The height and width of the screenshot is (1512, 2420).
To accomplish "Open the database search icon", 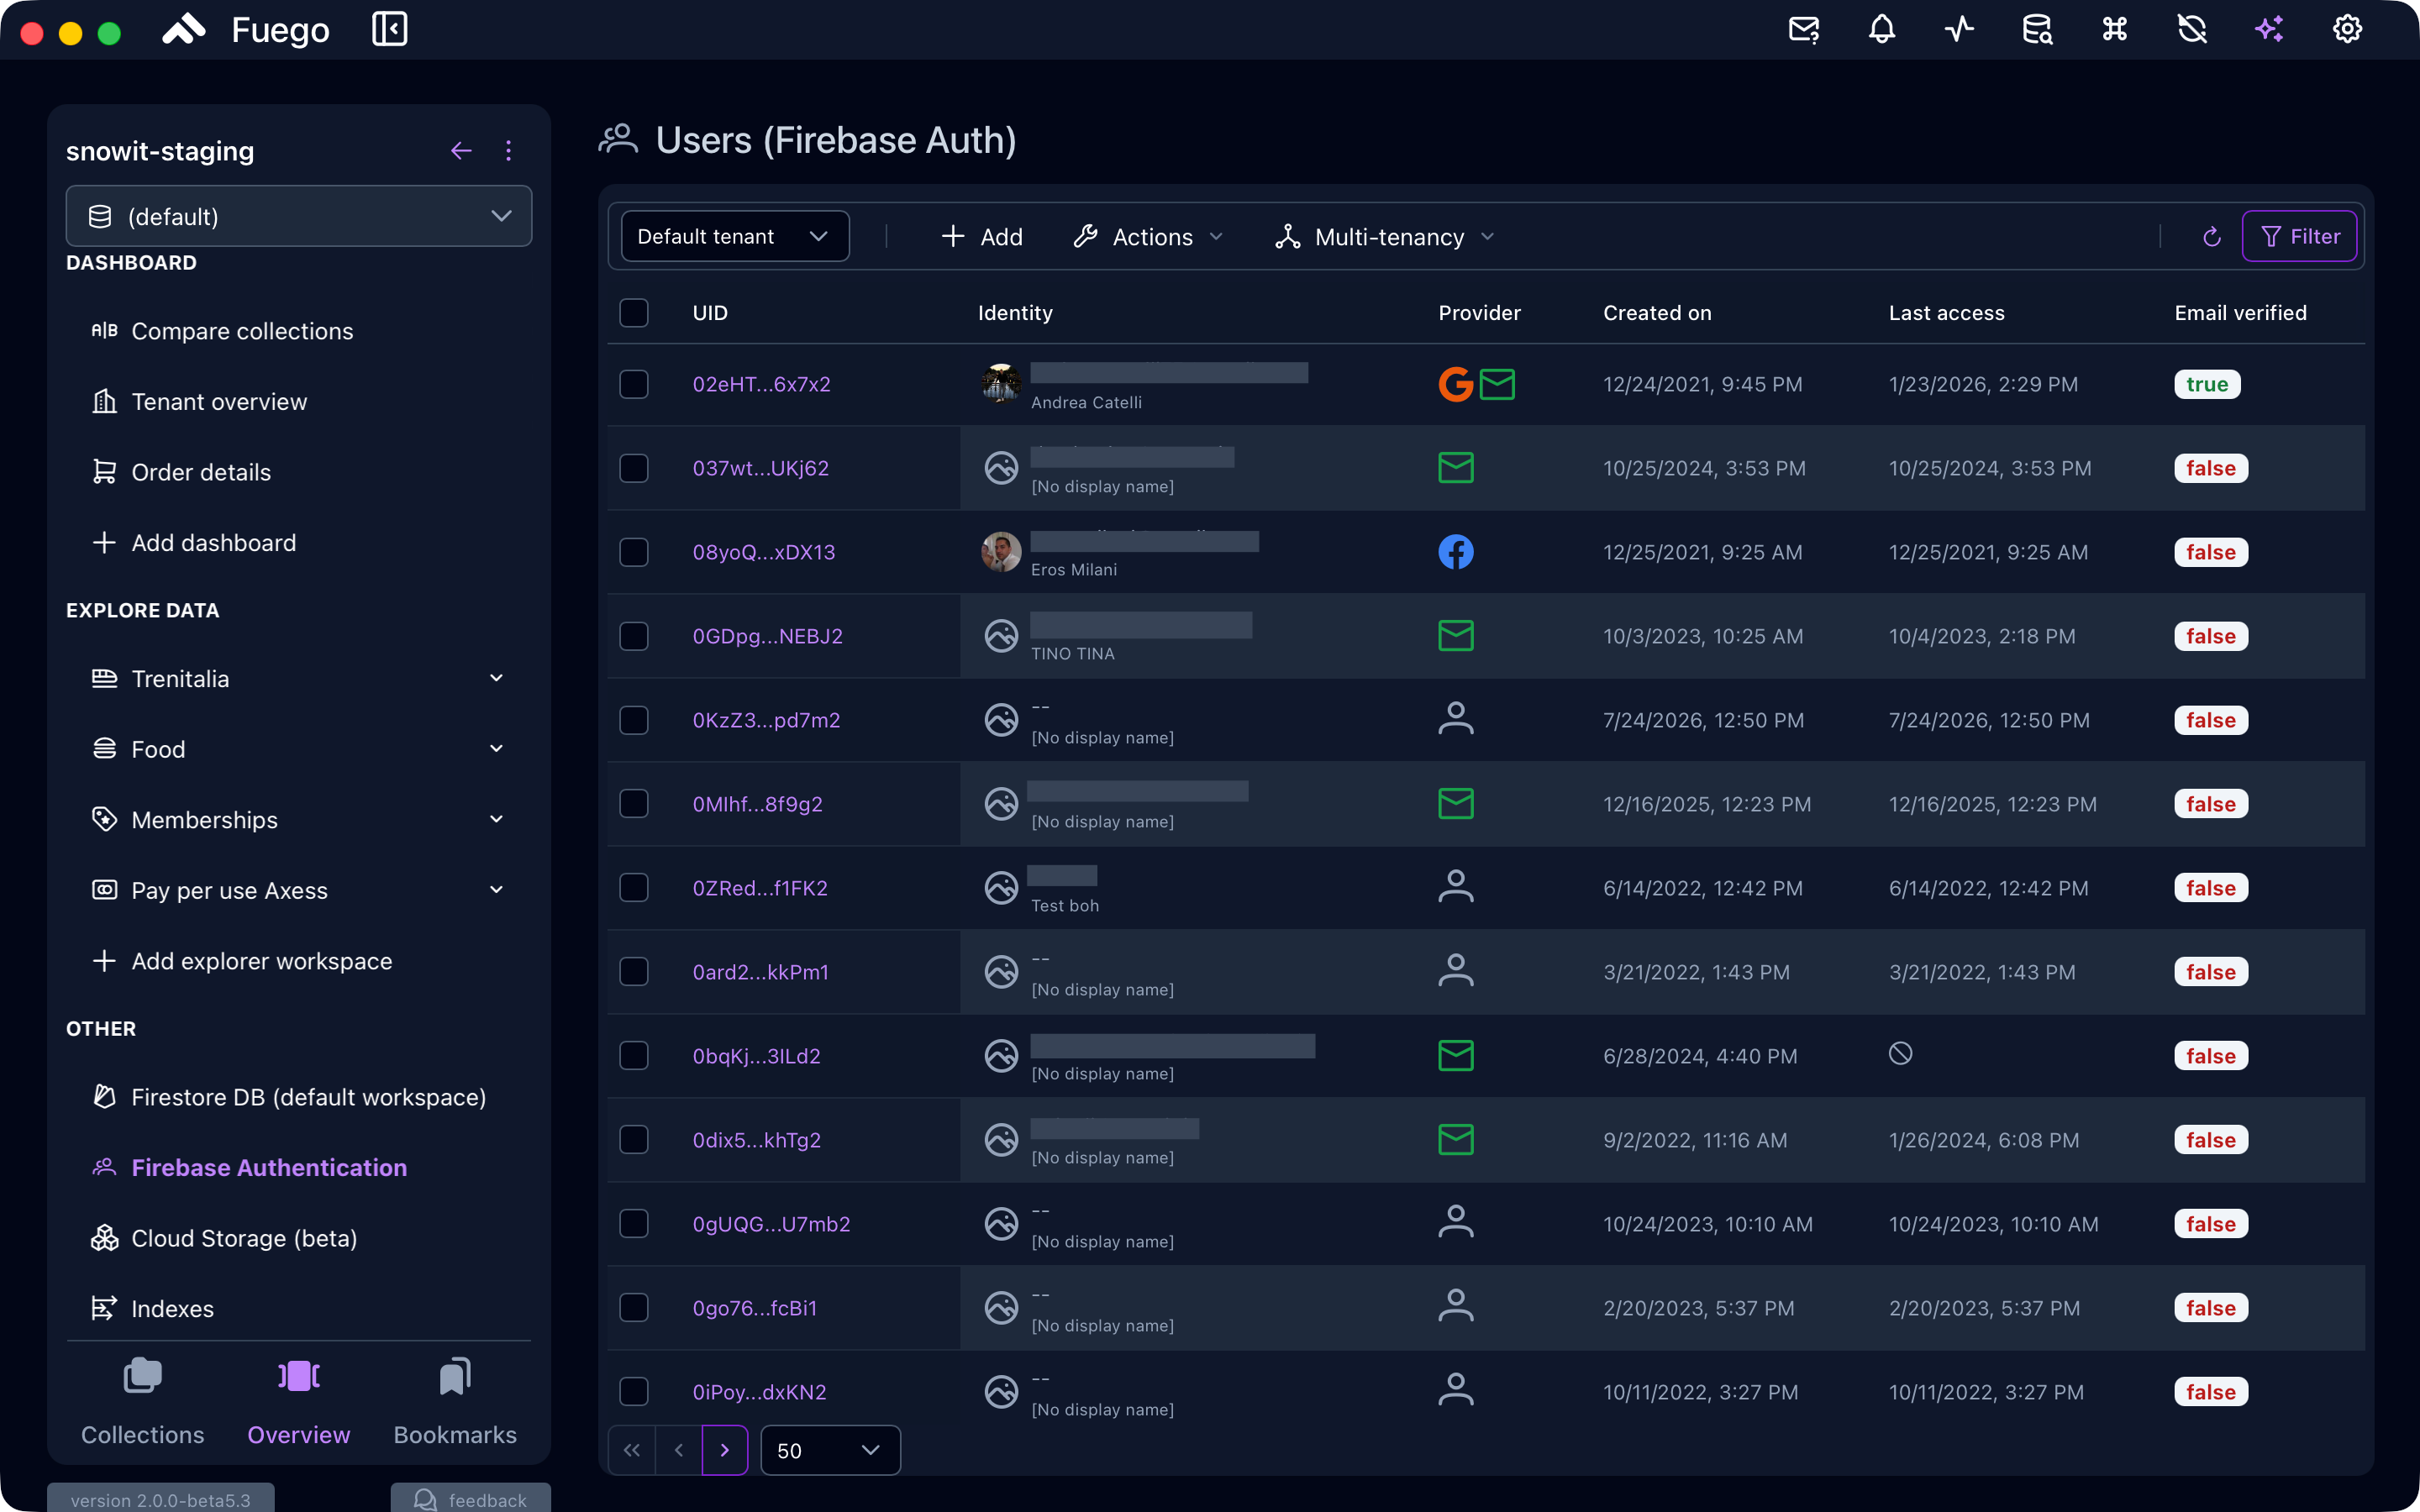I will point(2037,29).
